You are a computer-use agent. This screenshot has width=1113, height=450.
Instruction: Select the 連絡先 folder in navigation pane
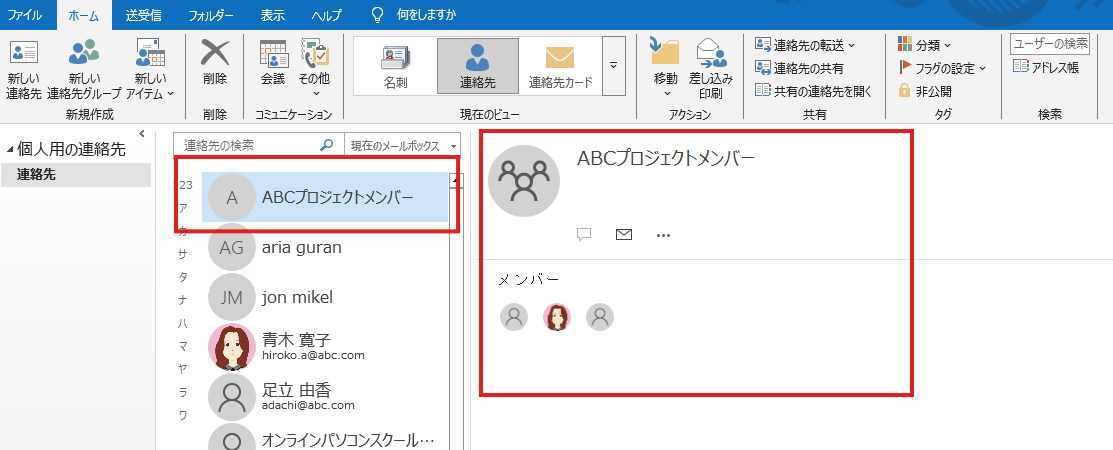click(x=76, y=175)
